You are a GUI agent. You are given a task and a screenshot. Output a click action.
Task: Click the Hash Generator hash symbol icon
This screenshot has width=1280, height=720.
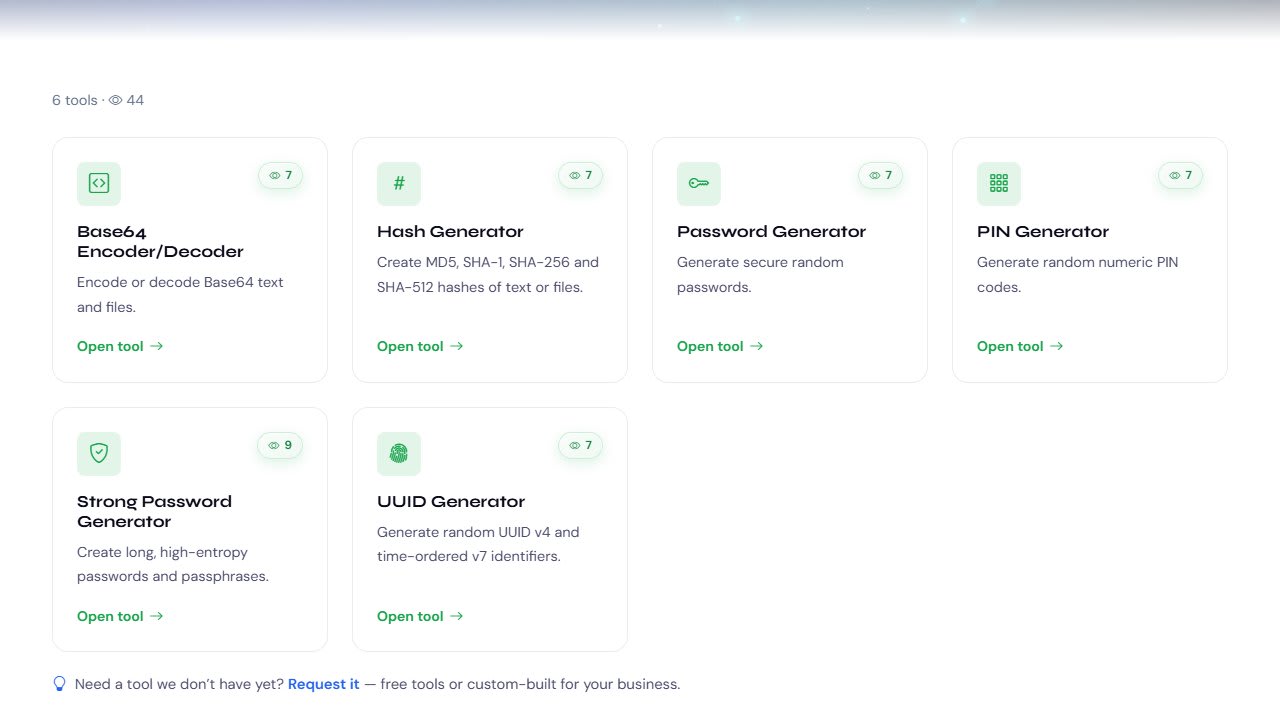(x=399, y=183)
